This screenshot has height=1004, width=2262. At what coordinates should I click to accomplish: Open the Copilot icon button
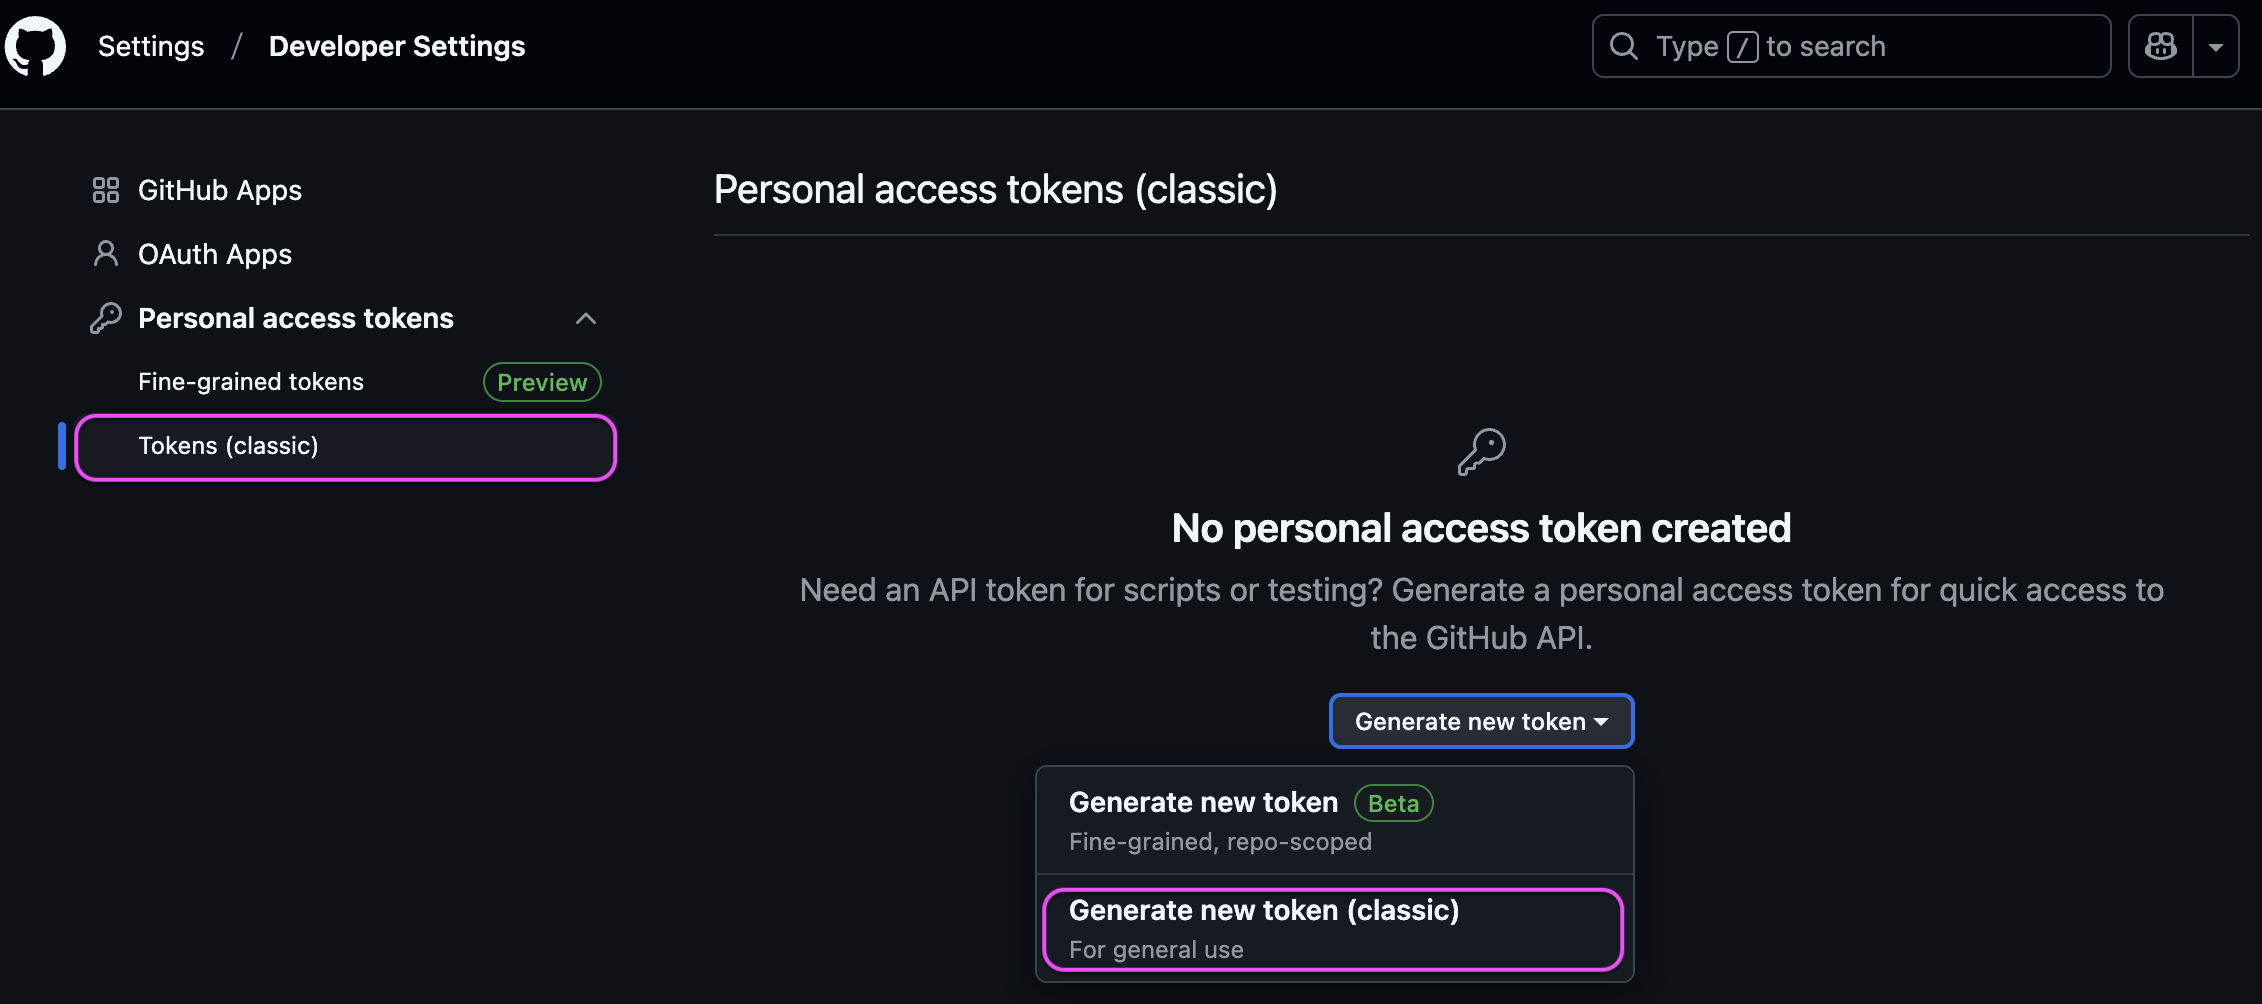pyautogui.click(x=2161, y=46)
